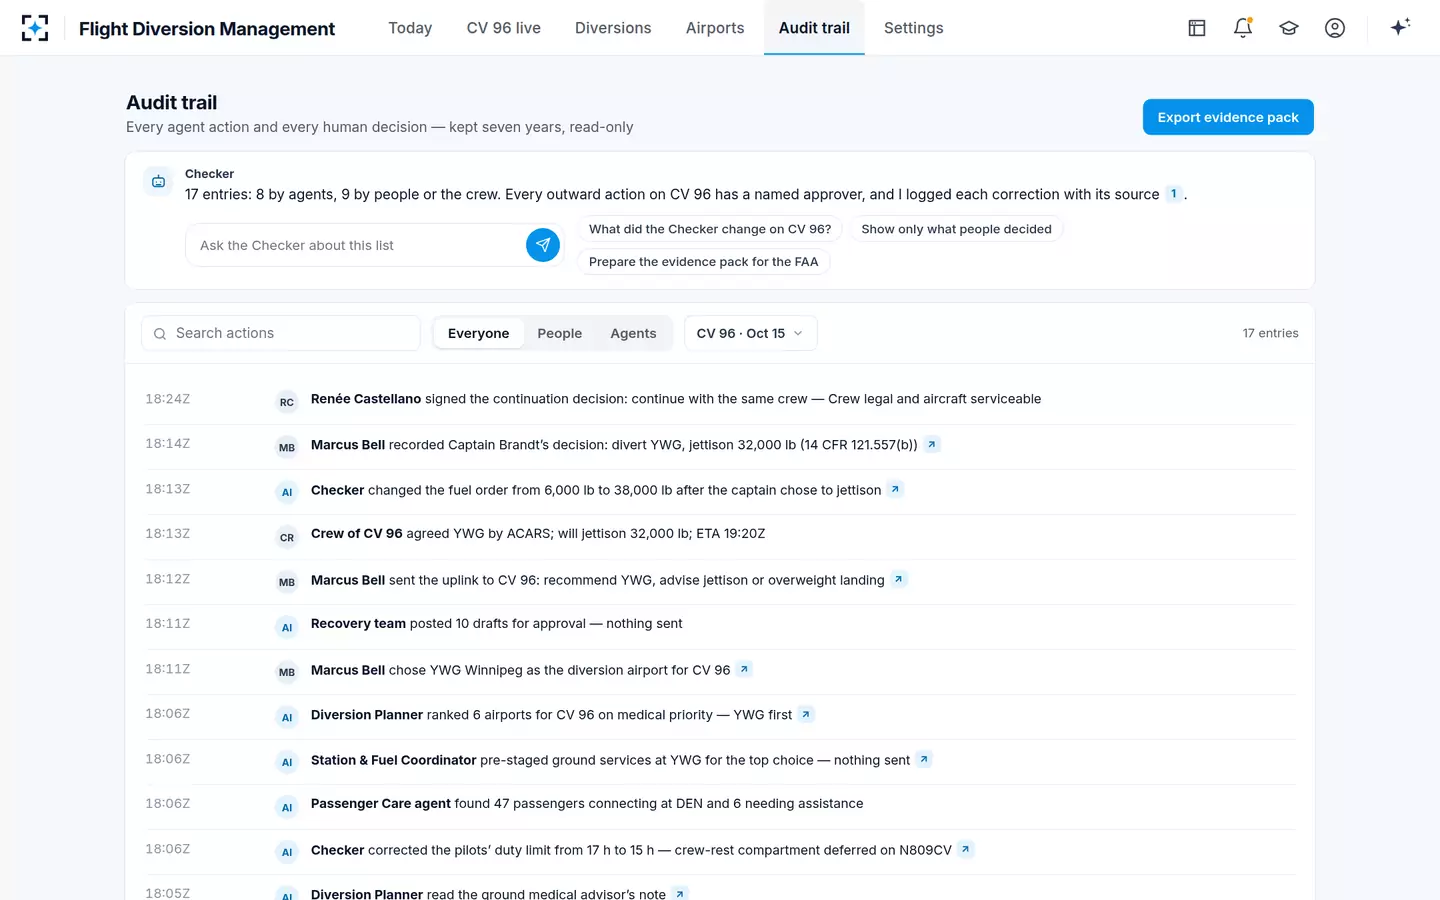Click the RC avatar badge
The height and width of the screenshot is (900, 1440).
pyautogui.click(x=287, y=402)
